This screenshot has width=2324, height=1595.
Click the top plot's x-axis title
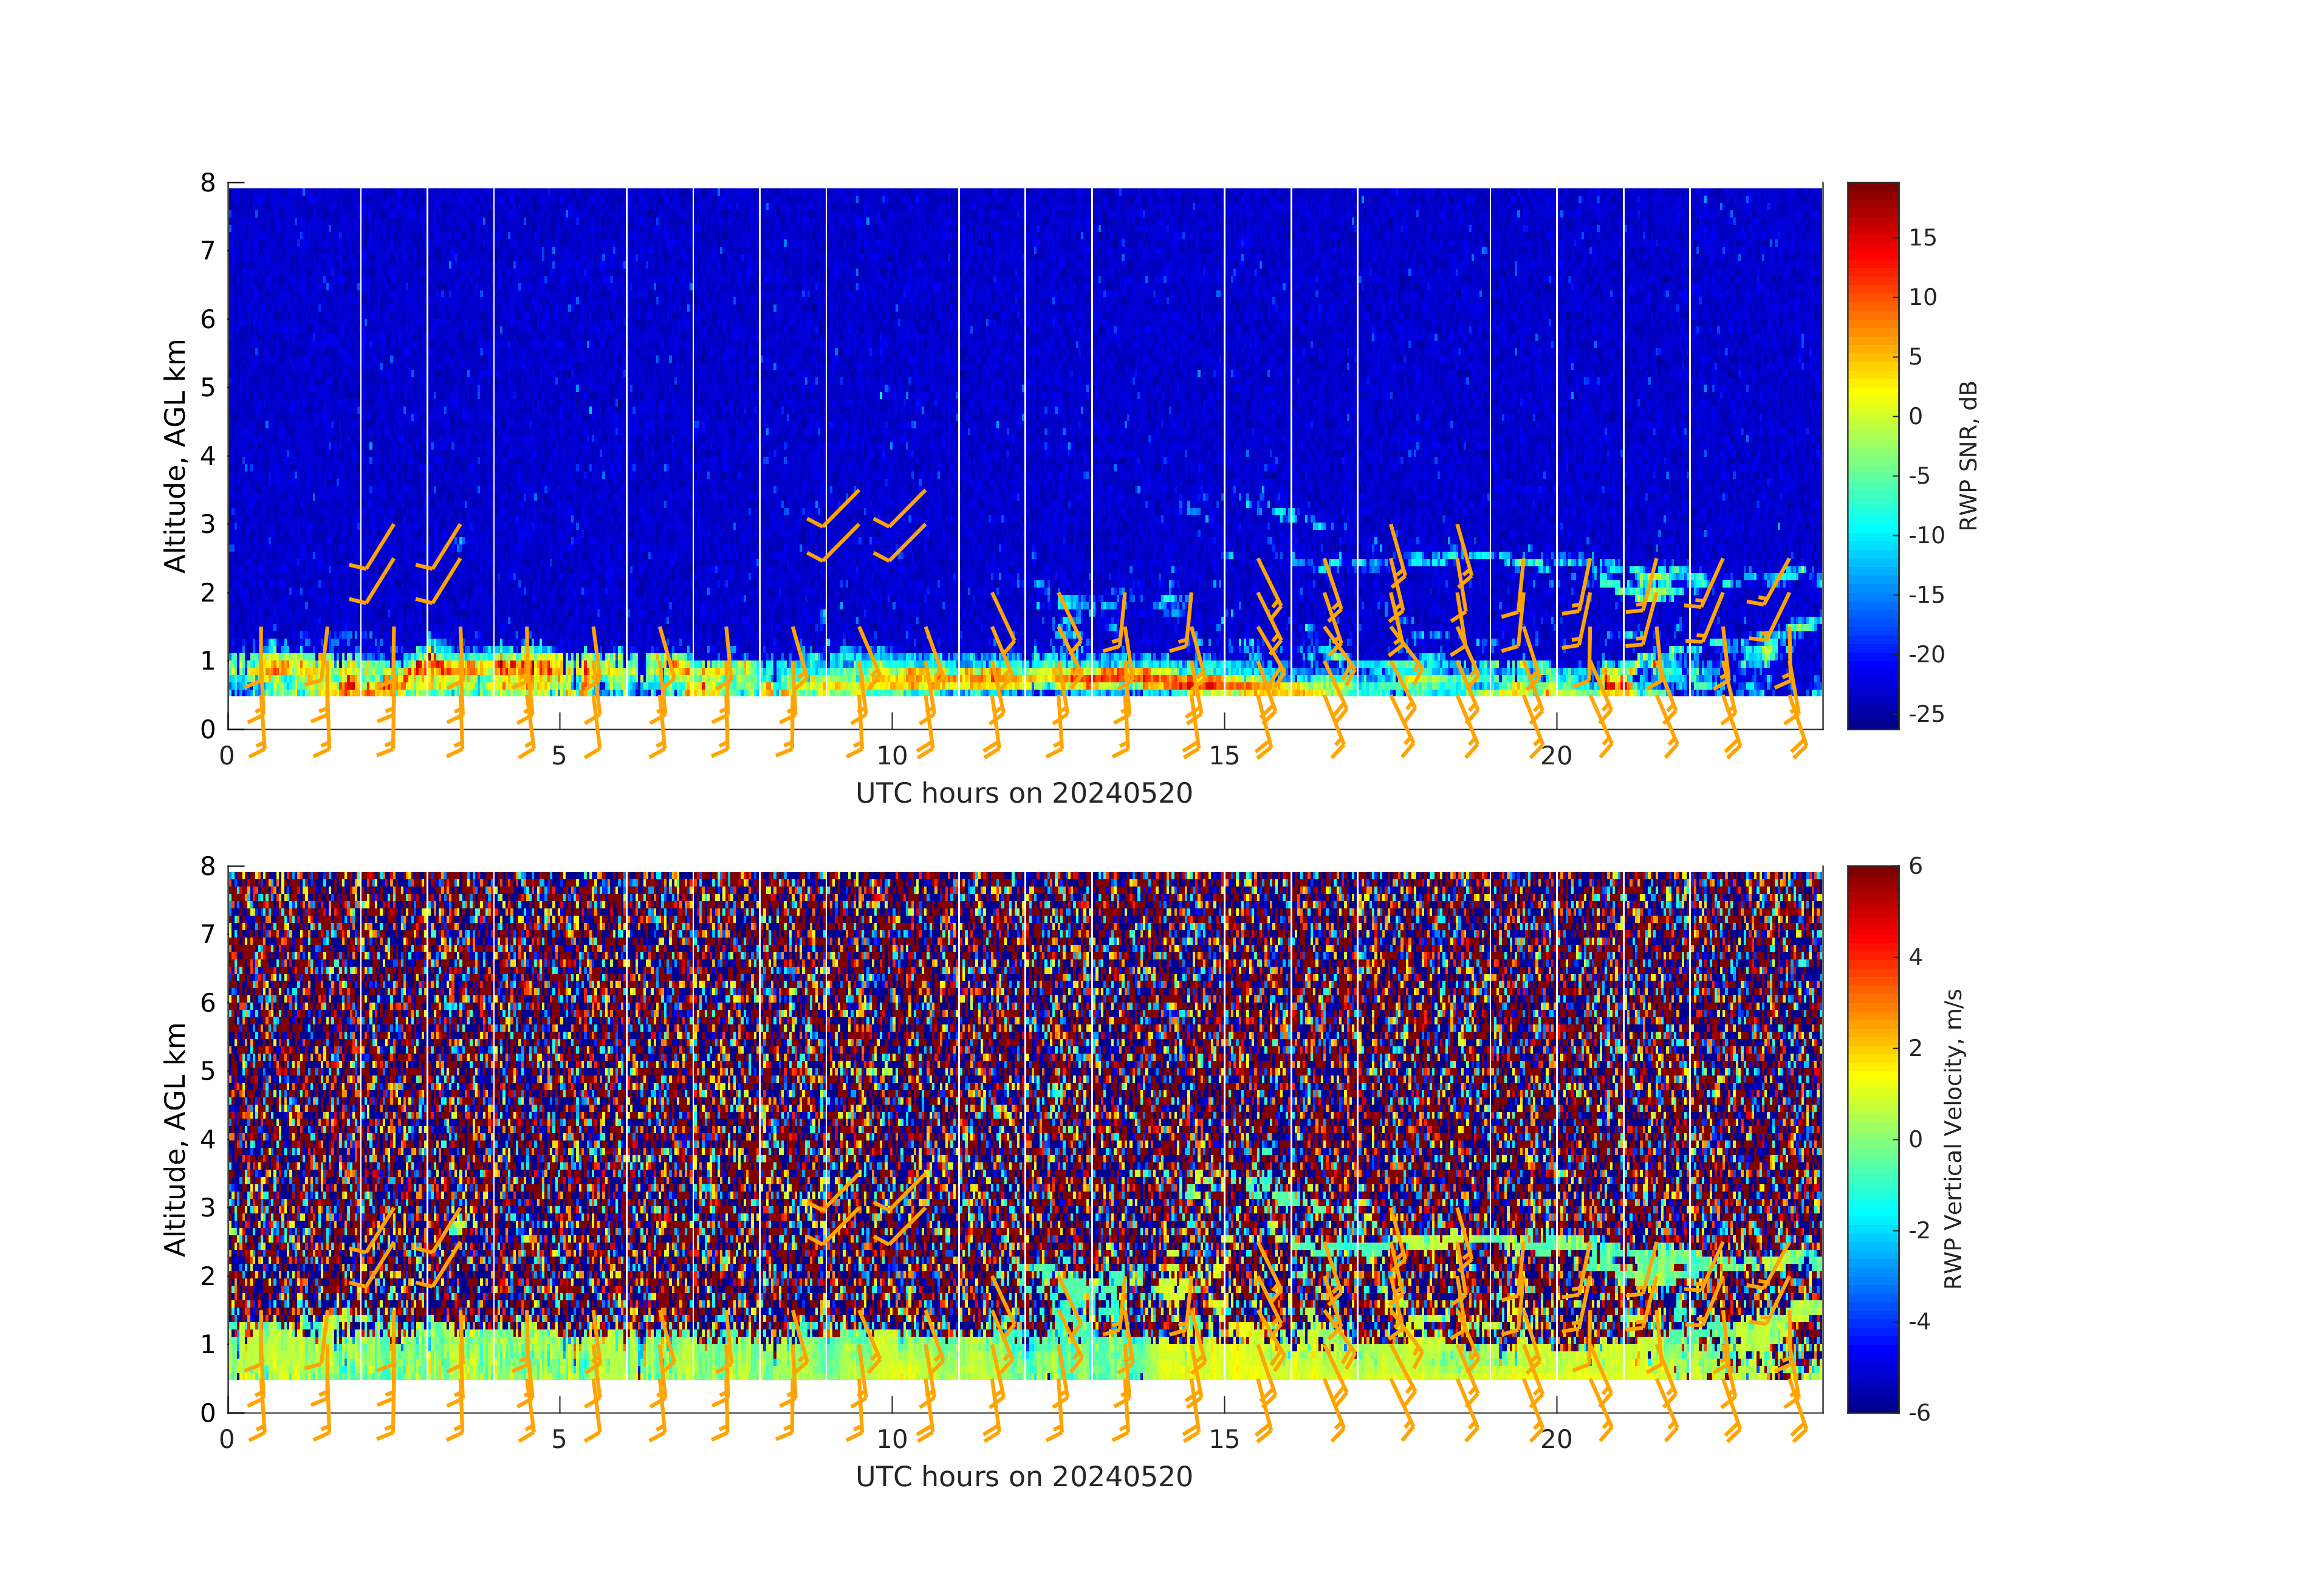[x=1024, y=794]
